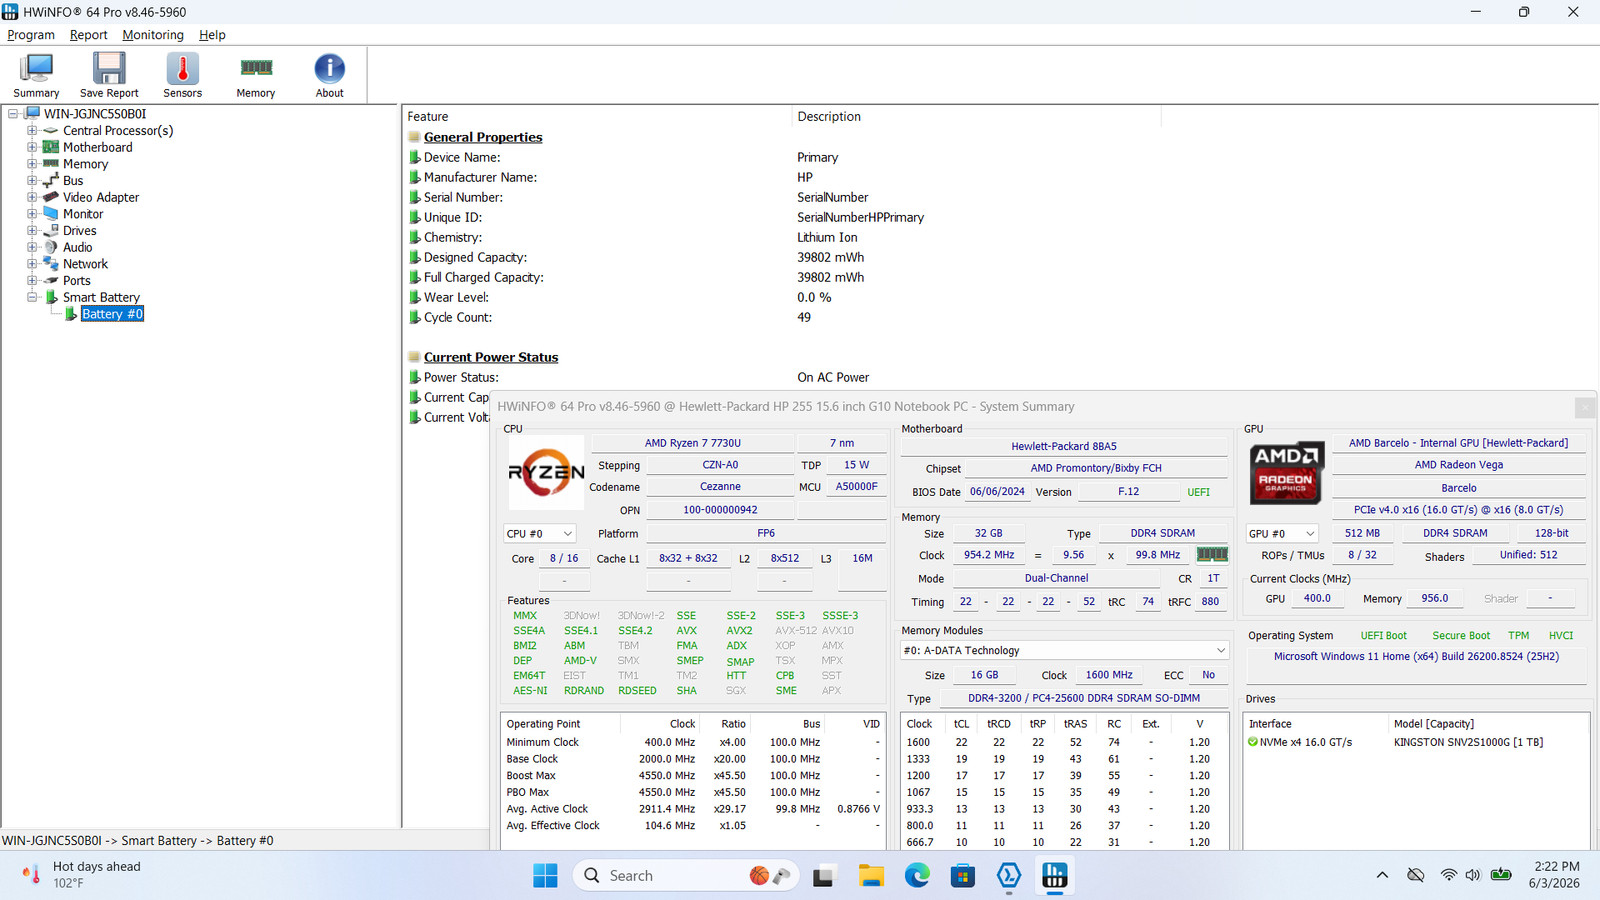
Task: Open the Monitoring menu
Action: point(153,35)
